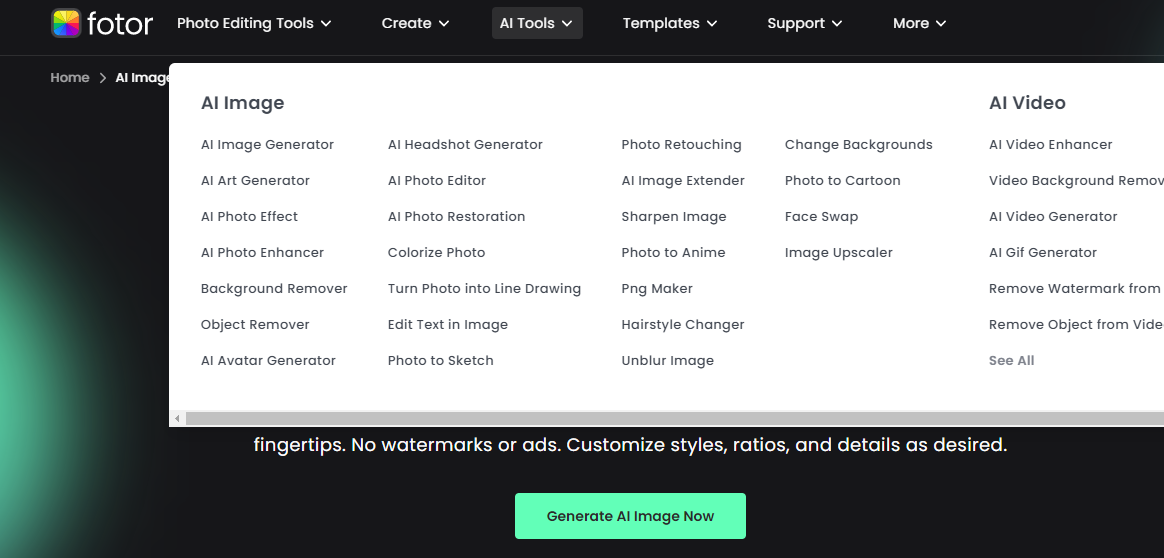Open Photo to Anime
Image resolution: width=1164 pixels, height=558 pixels.
673,252
